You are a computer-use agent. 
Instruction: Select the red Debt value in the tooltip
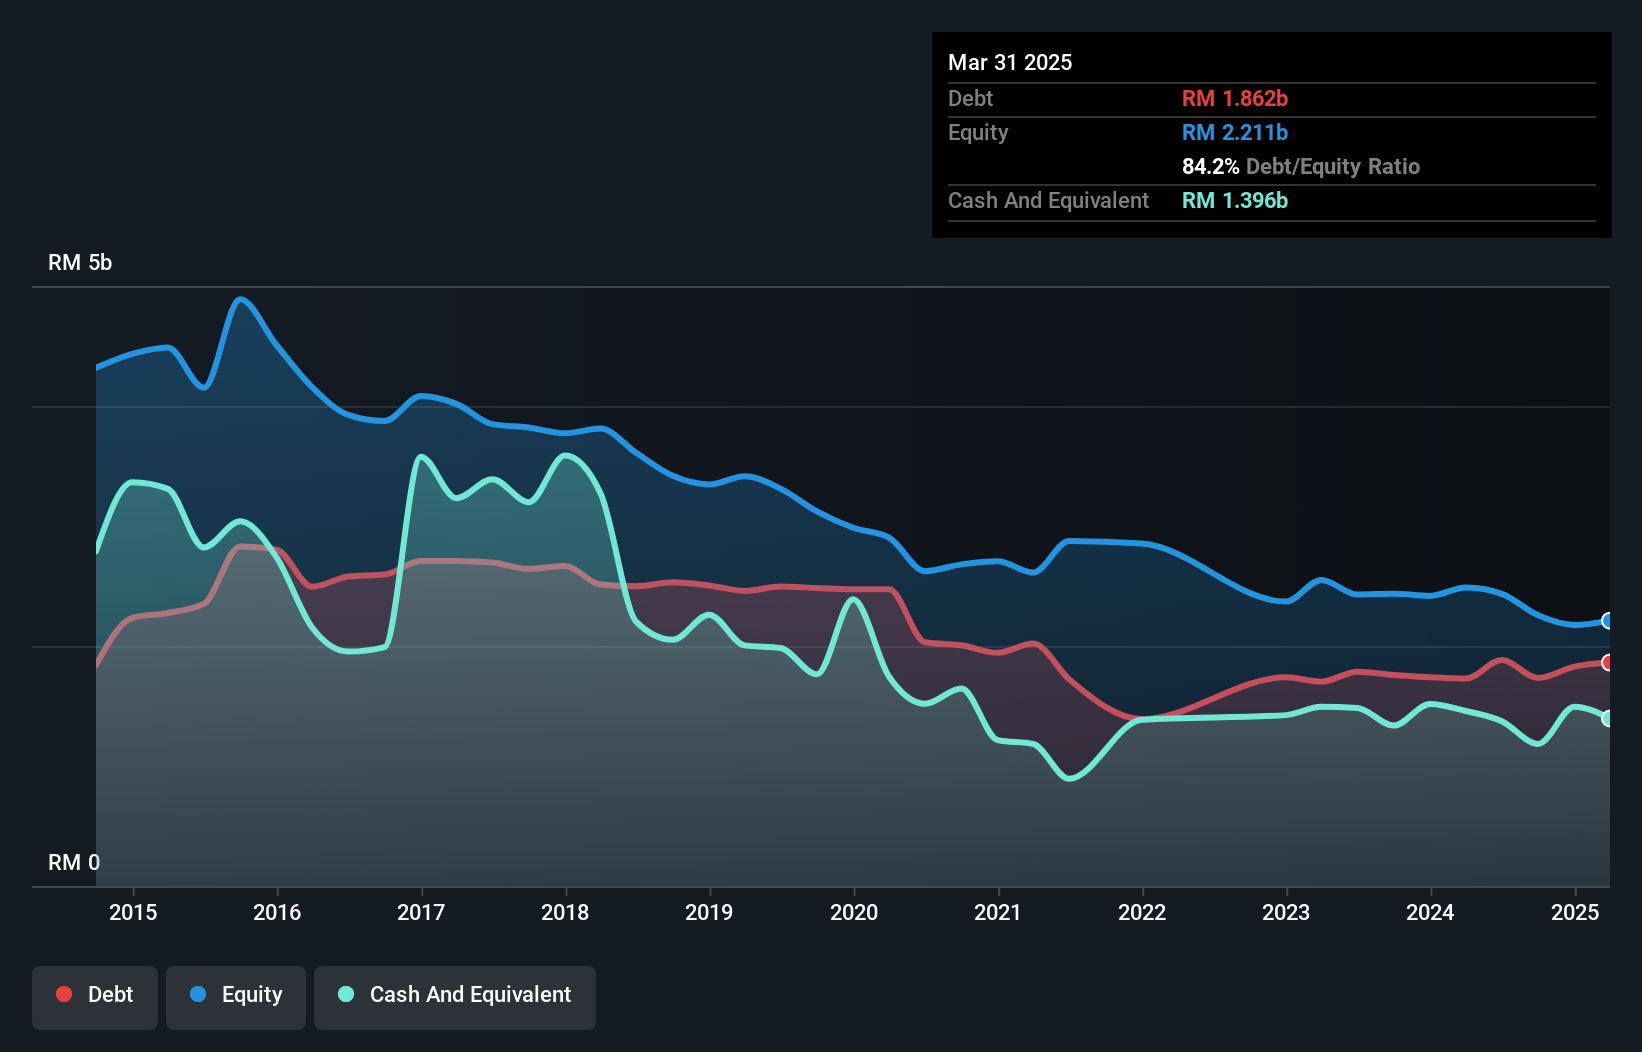(1235, 98)
